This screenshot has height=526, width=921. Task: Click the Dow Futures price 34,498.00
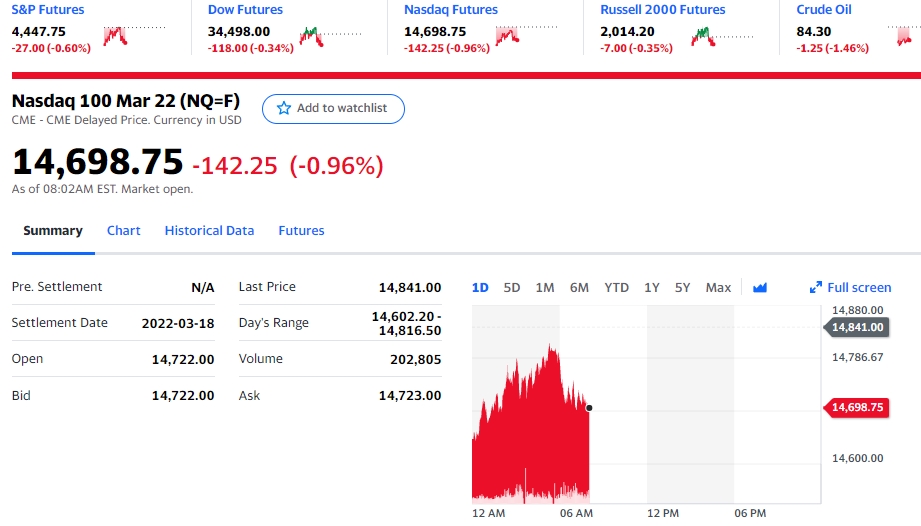pos(238,32)
